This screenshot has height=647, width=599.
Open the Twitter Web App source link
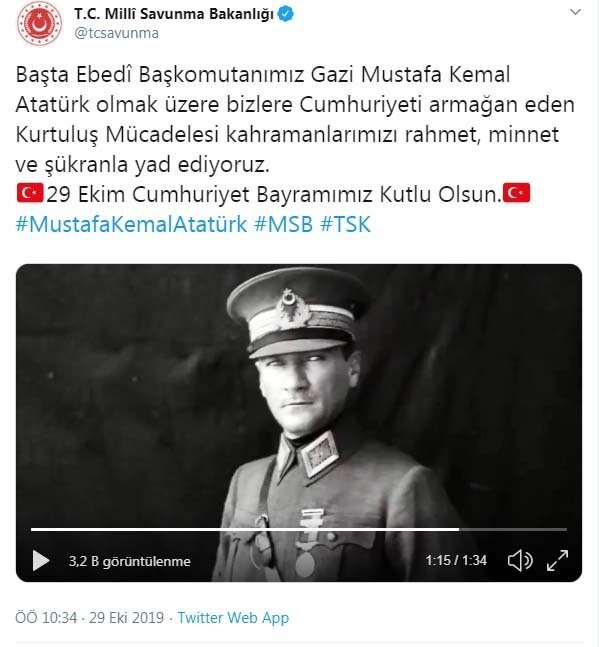(233, 618)
